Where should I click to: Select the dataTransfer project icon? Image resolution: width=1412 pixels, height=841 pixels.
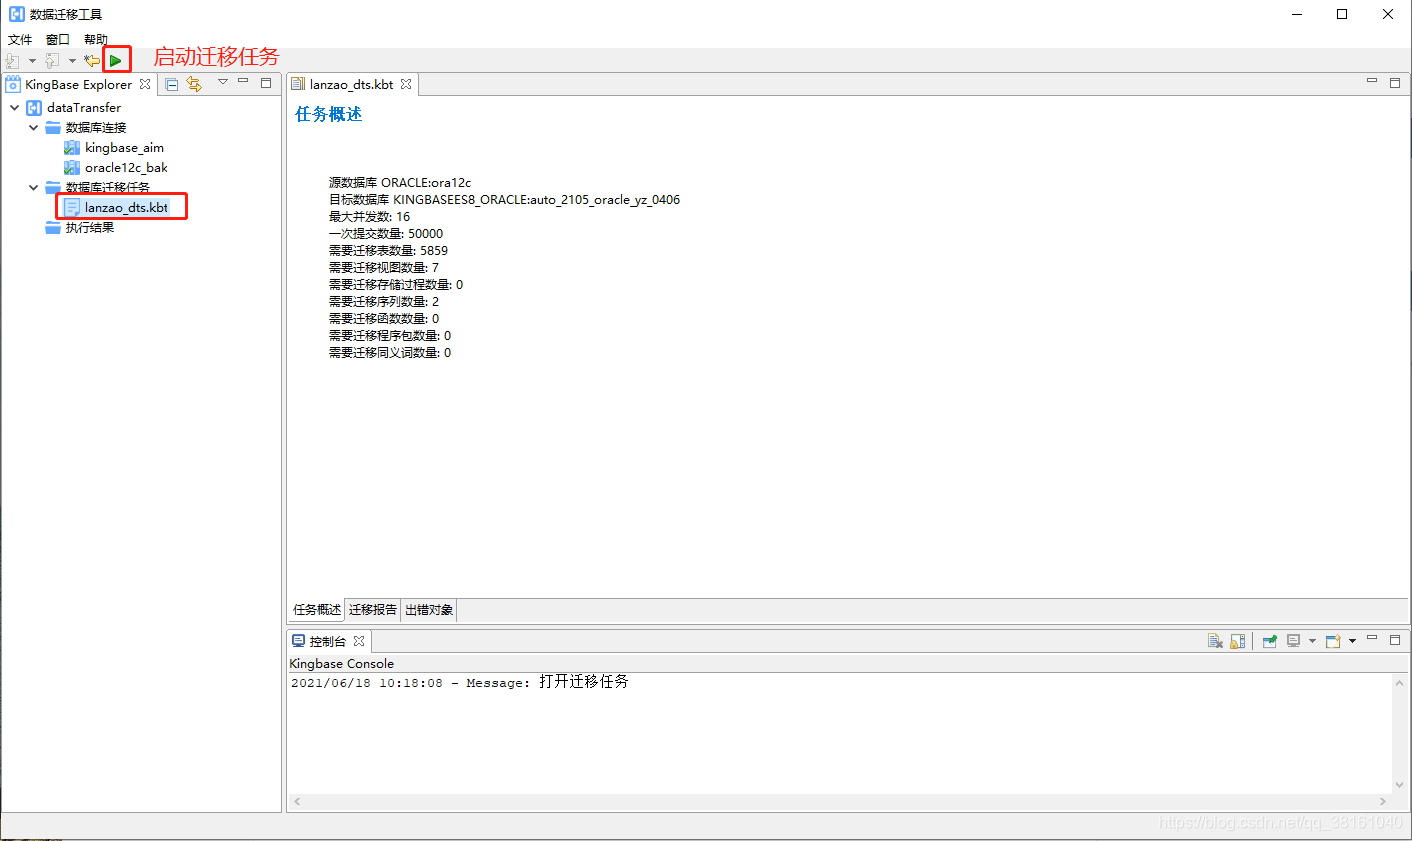click(x=33, y=107)
